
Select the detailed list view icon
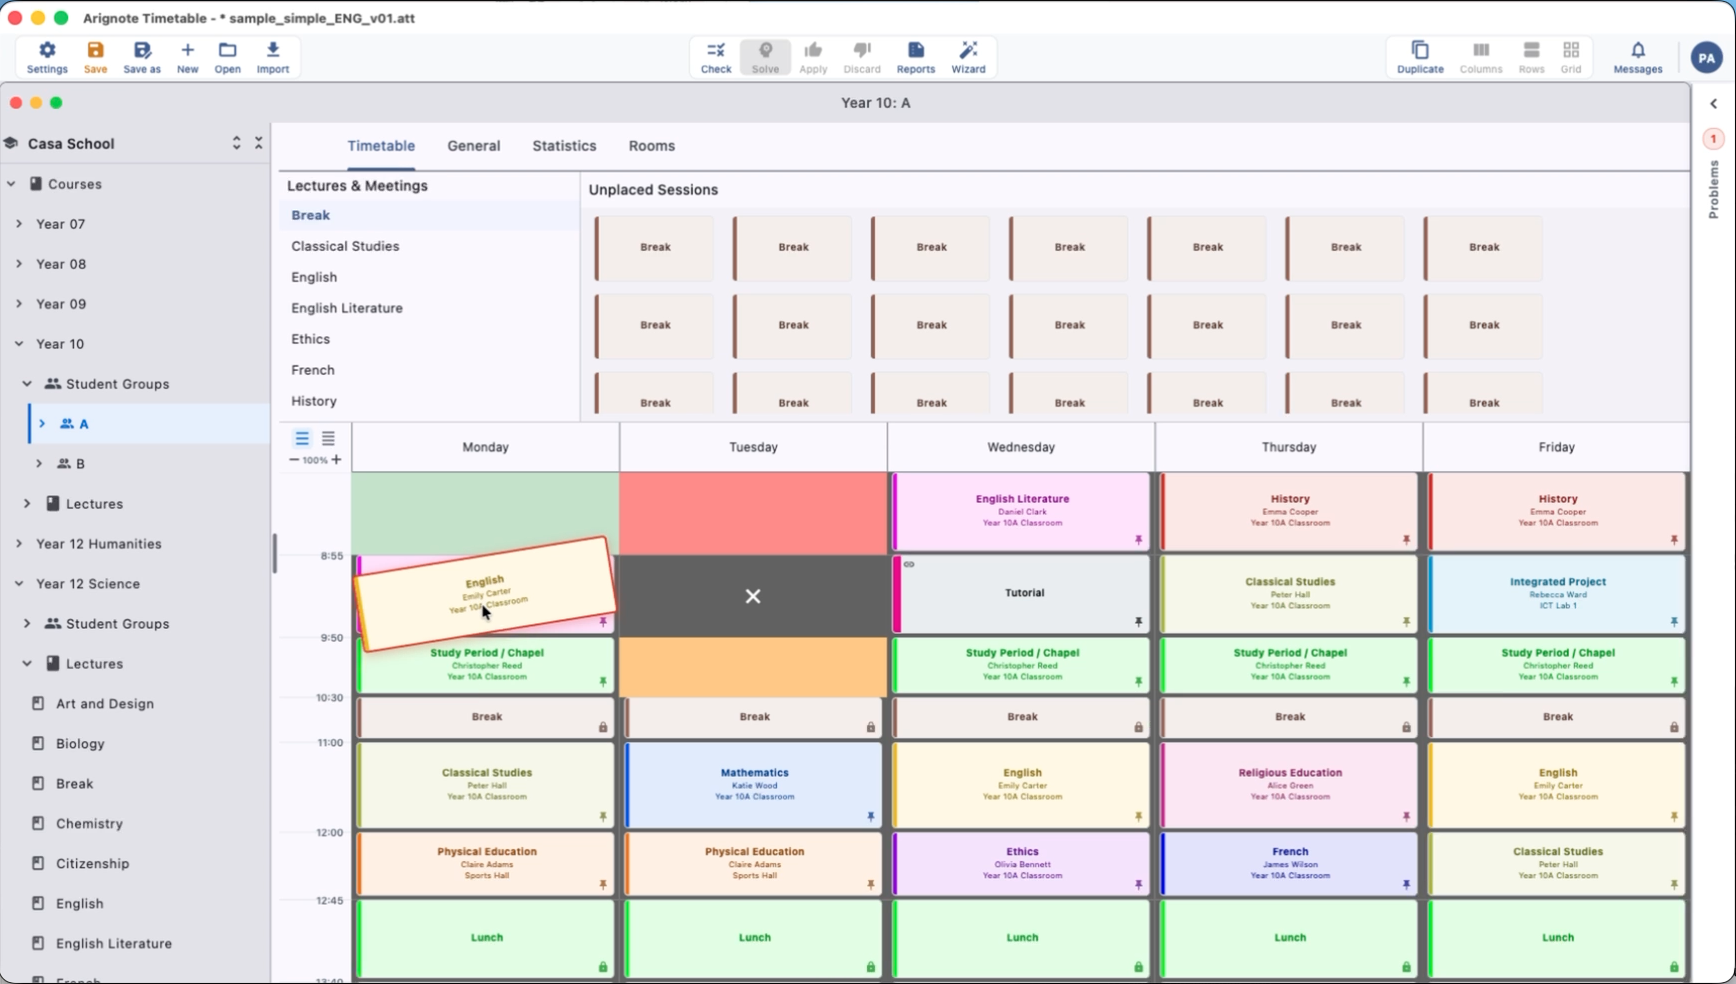[x=328, y=438]
